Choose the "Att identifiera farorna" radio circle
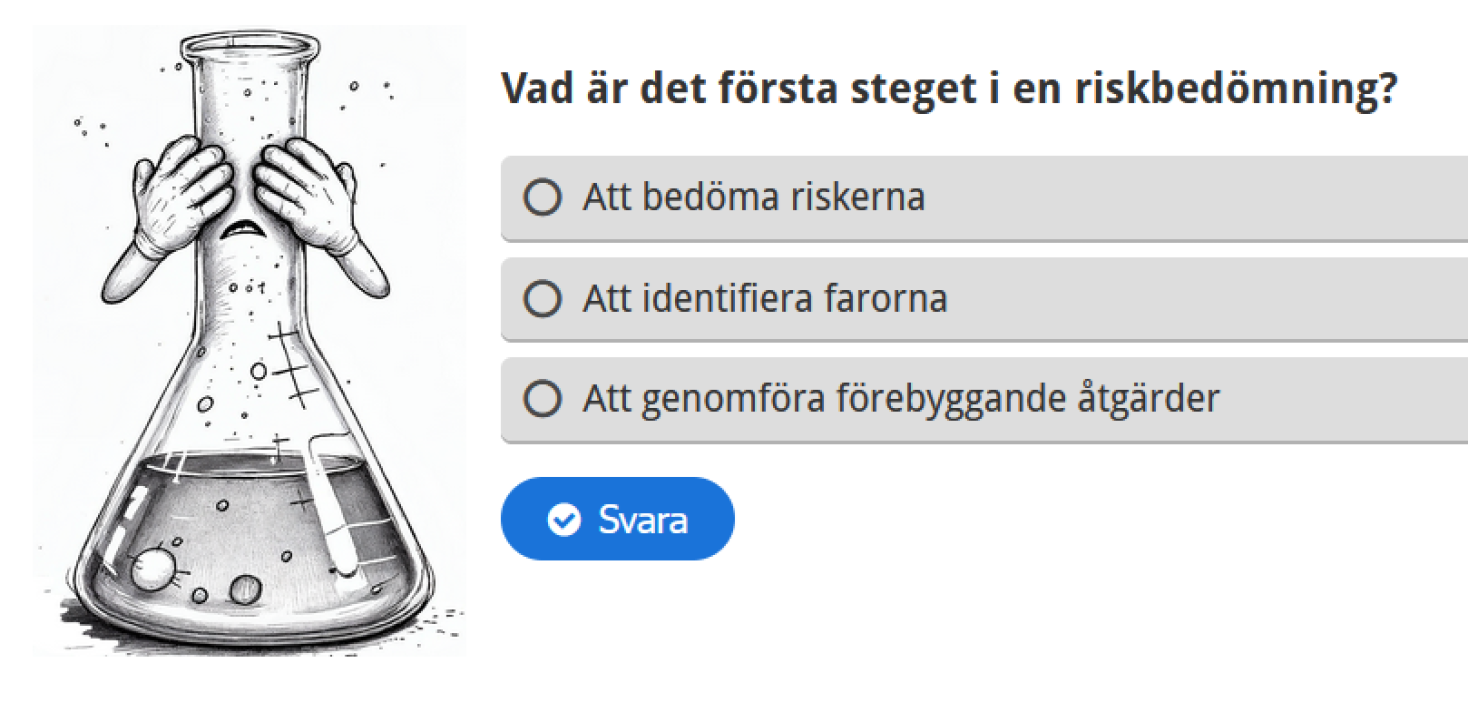The image size is (1468, 710). pyautogui.click(x=543, y=298)
